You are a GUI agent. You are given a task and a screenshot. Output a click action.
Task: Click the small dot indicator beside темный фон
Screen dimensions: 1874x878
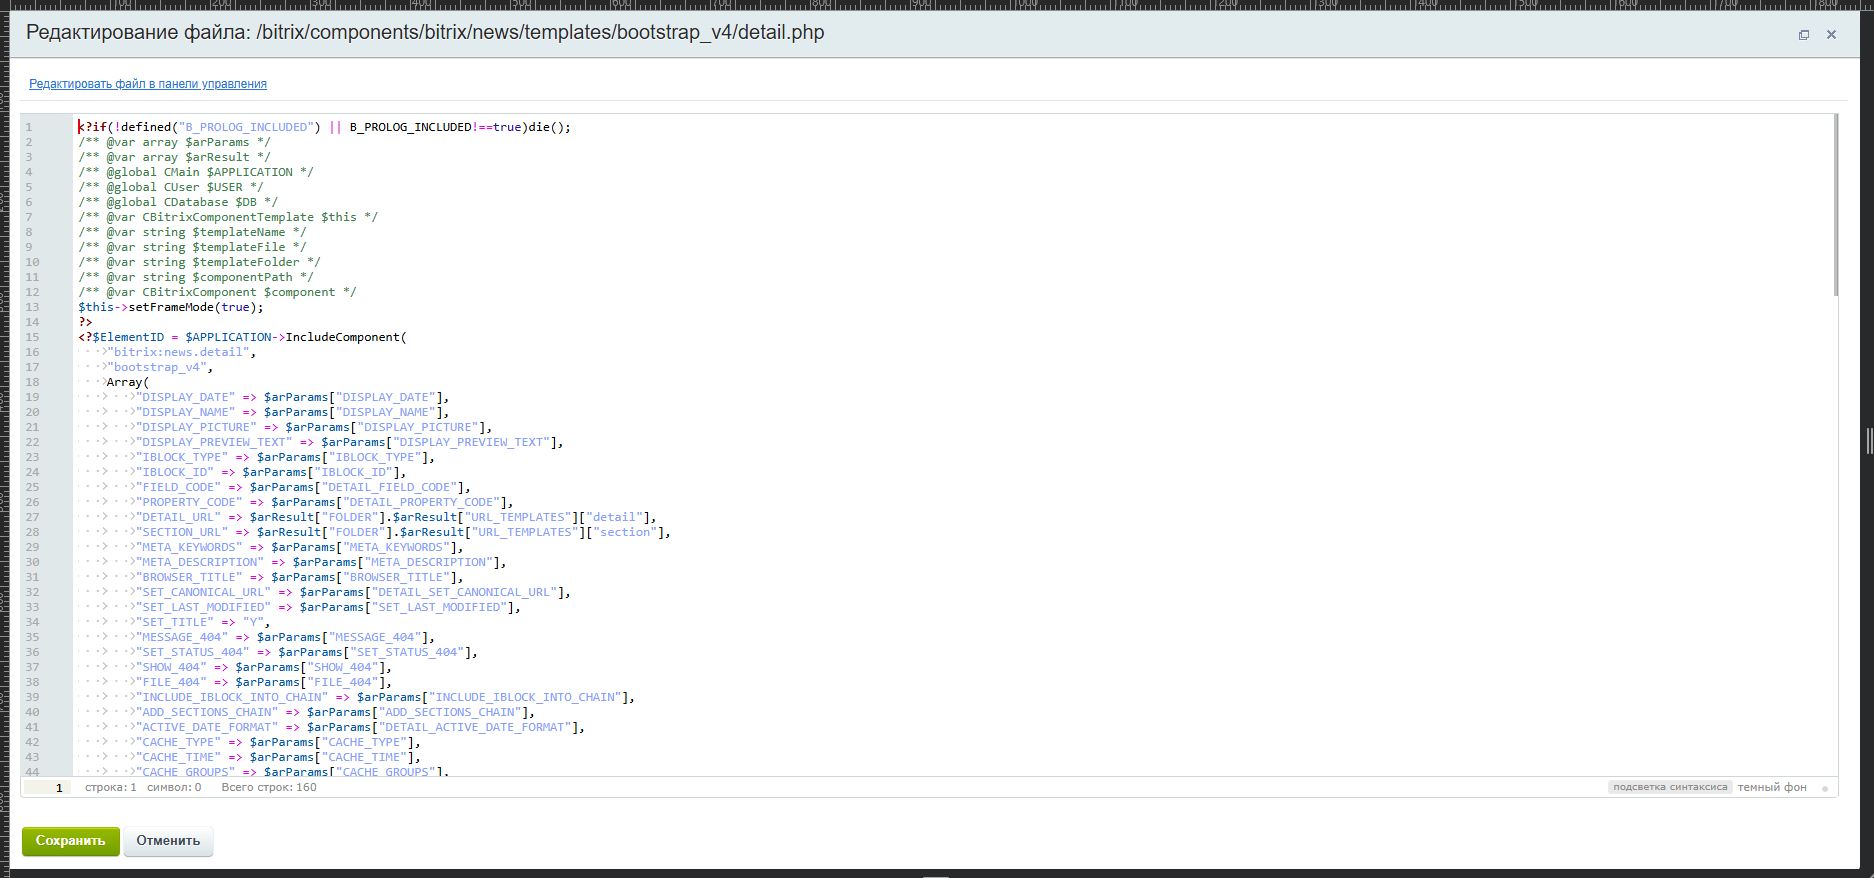point(1824,788)
